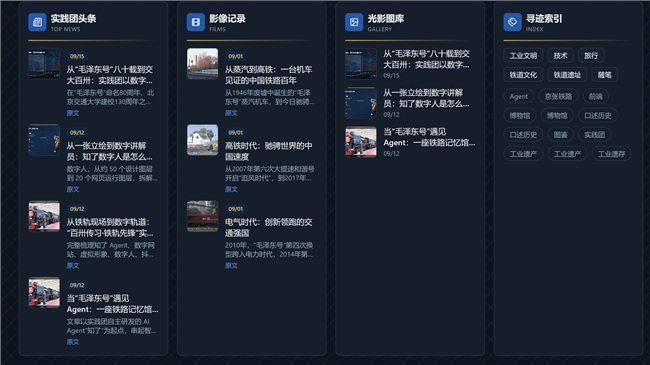Select the 京张铁路 tag

point(558,96)
